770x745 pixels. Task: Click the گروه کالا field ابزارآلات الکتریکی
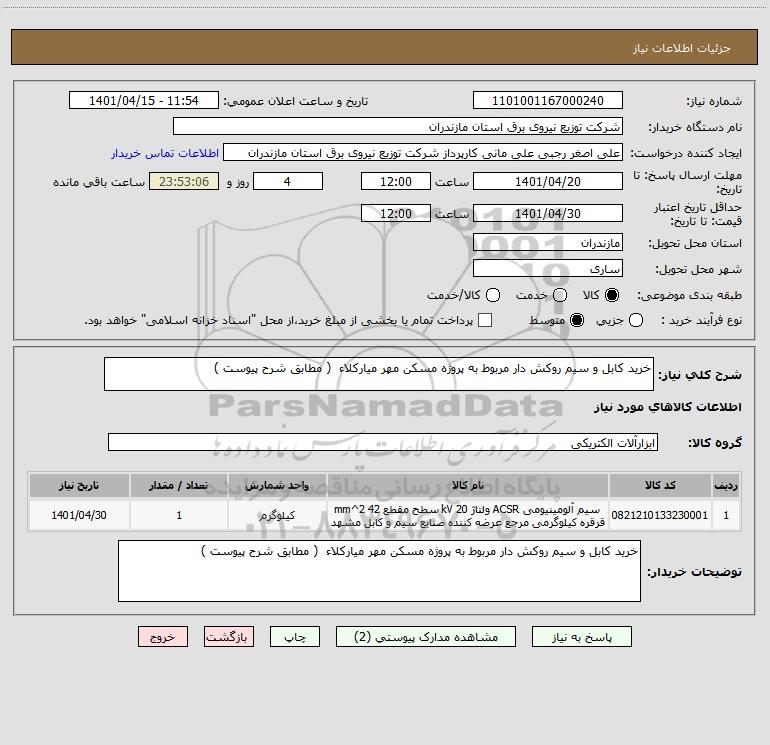point(383,442)
